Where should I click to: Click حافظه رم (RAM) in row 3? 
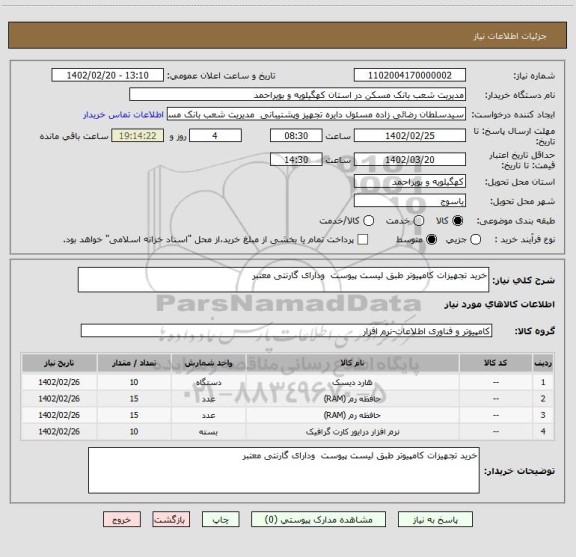352,415
